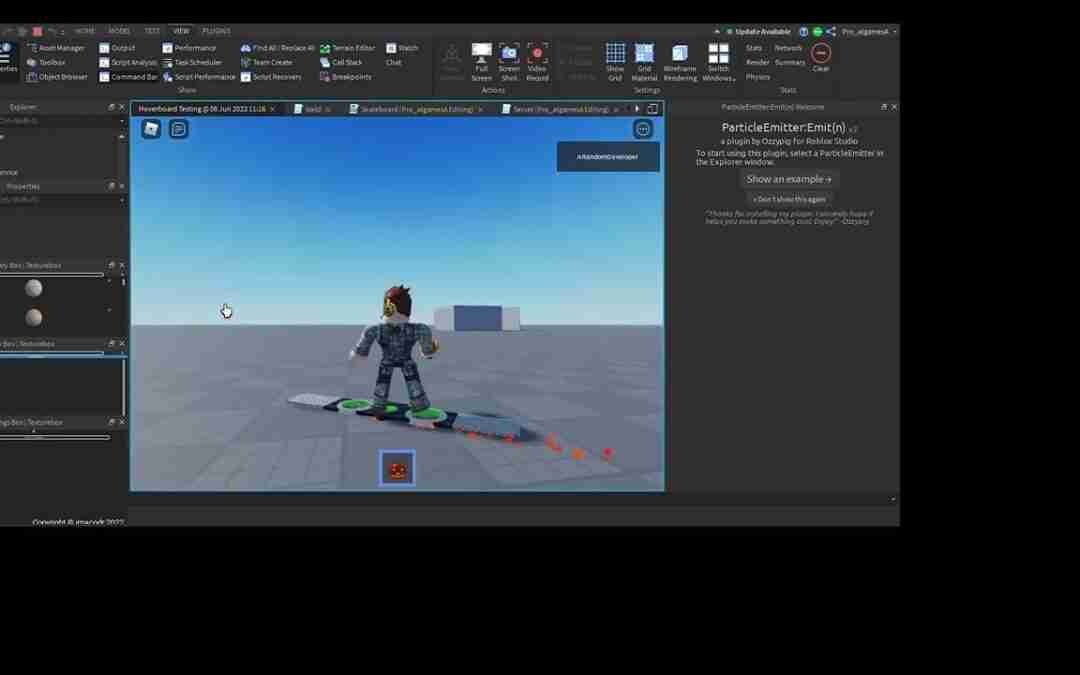Open Team Create panel
Image resolution: width=1080 pixels, height=675 pixels.
267,63
